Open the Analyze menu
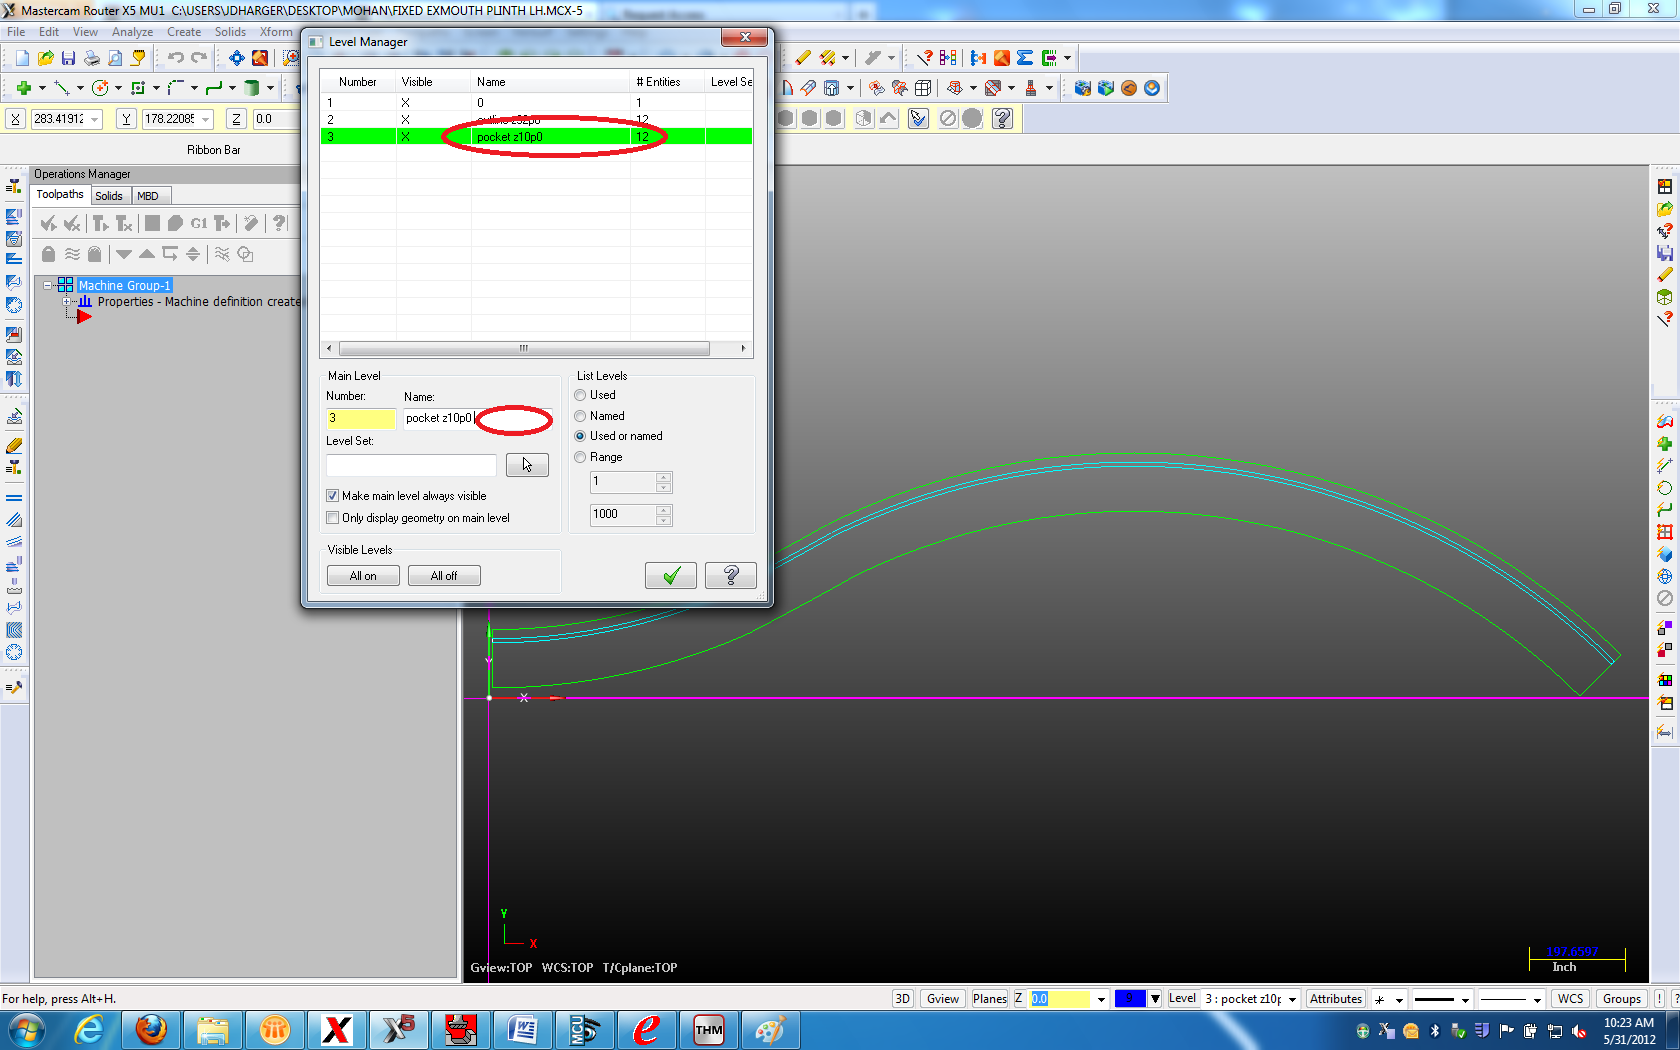1680x1050 pixels. (132, 32)
